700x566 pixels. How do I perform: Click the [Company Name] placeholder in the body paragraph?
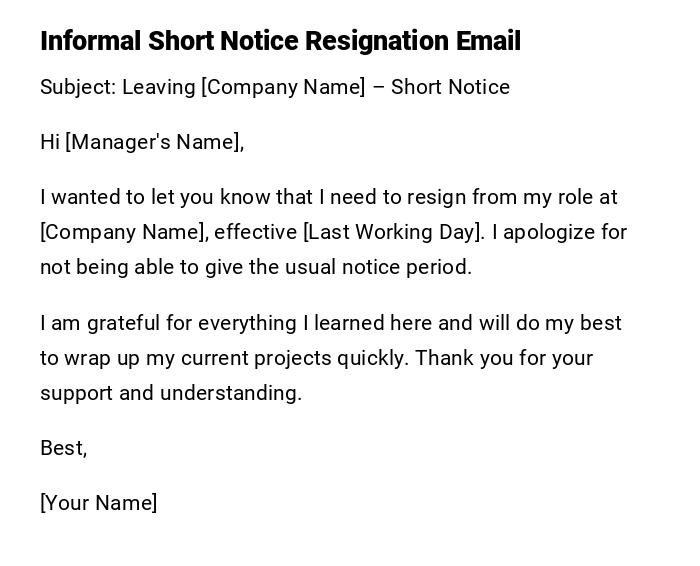point(124,232)
